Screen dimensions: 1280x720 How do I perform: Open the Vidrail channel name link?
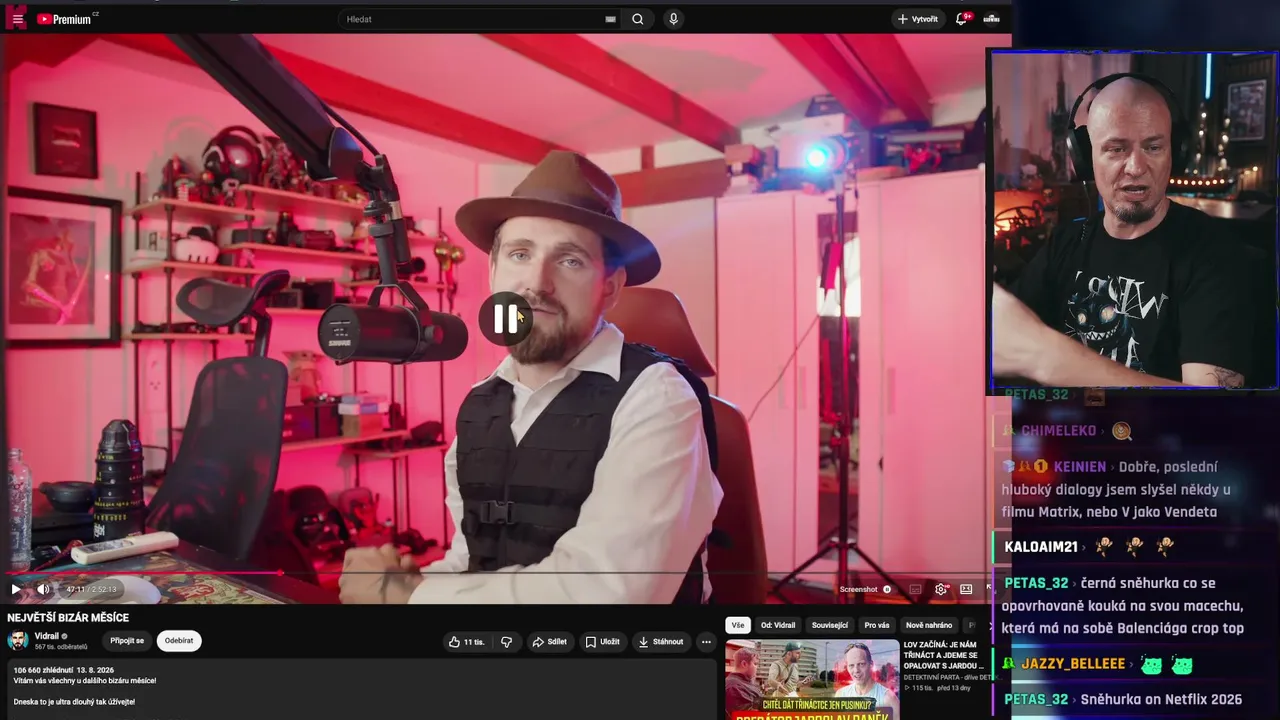pyautogui.click(x=47, y=636)
